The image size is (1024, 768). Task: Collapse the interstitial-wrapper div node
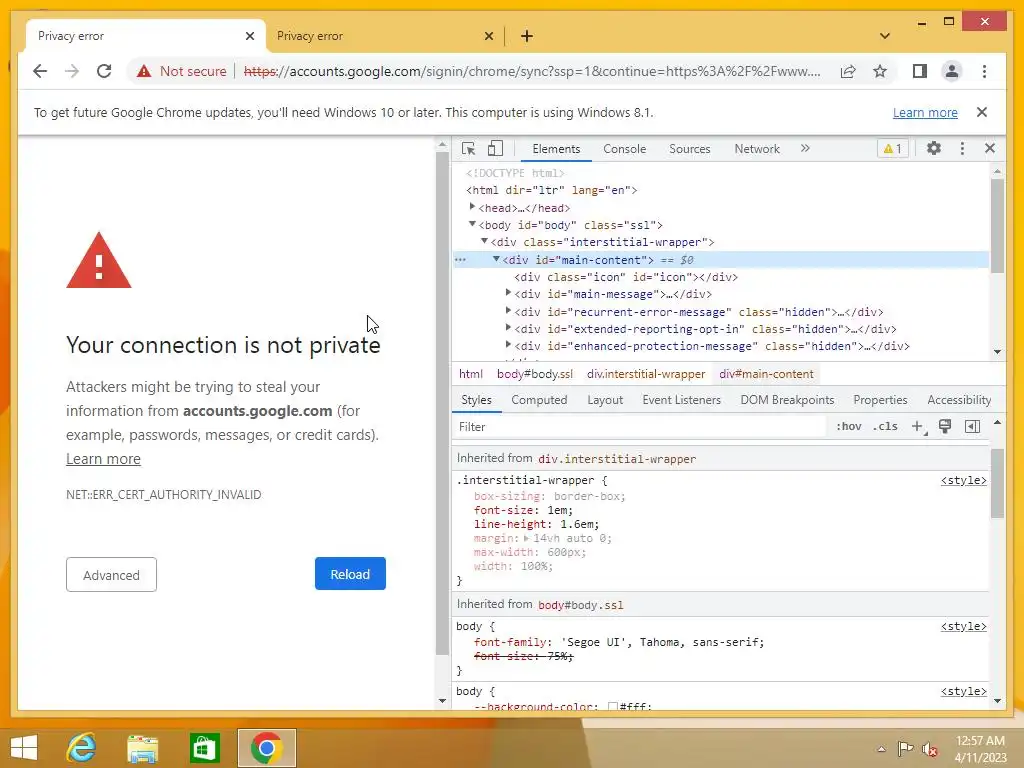tap(484, 241)
